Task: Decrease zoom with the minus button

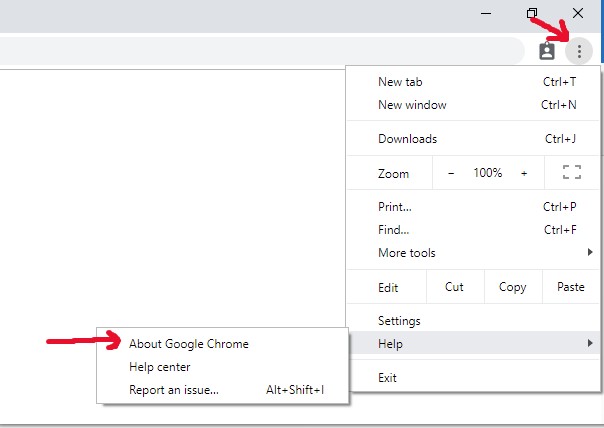Action: [x=451, y=173]
